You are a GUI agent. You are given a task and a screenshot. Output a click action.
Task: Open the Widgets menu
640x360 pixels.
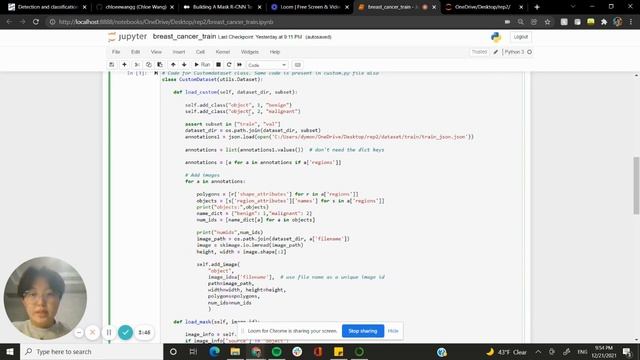(x=250, y=52)
